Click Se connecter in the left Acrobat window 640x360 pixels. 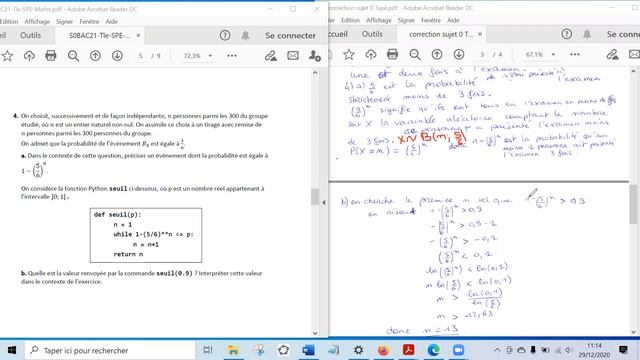tap(290, 36)
